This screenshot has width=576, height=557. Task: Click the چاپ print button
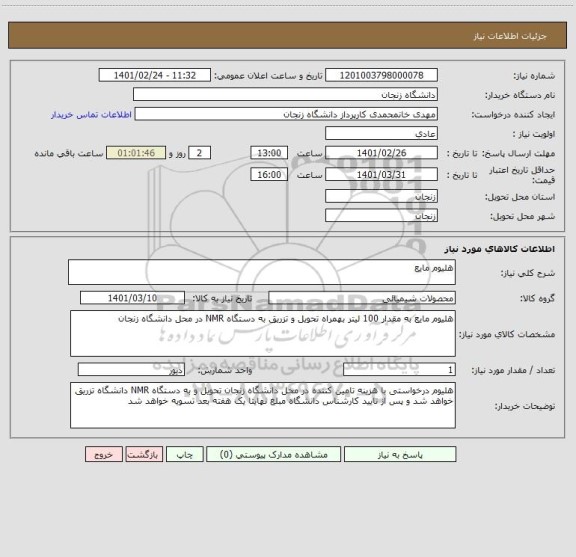[x=184, y=454]
